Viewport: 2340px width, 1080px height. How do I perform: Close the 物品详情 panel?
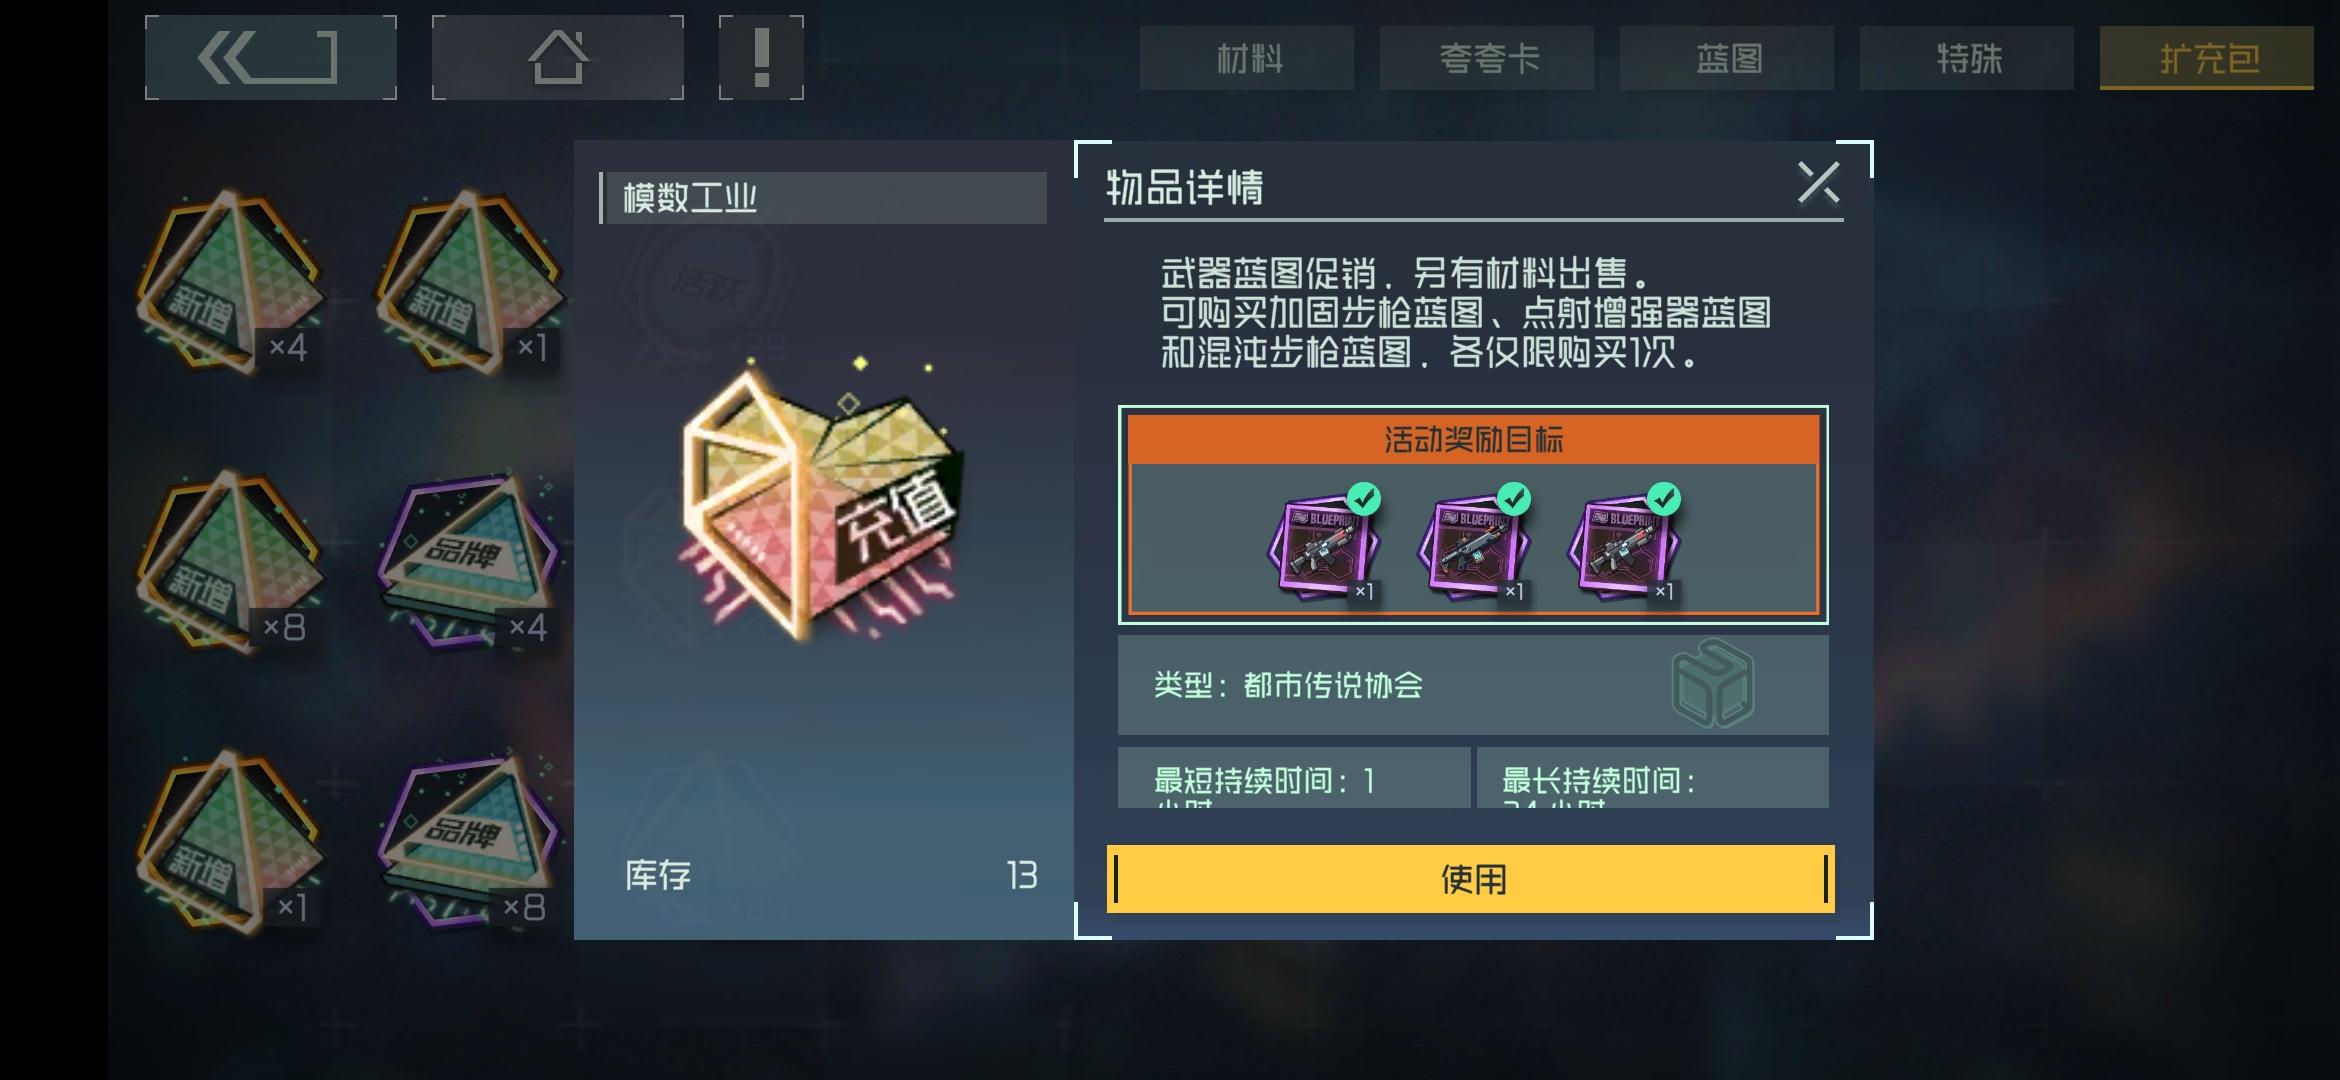coord(1818,183)
